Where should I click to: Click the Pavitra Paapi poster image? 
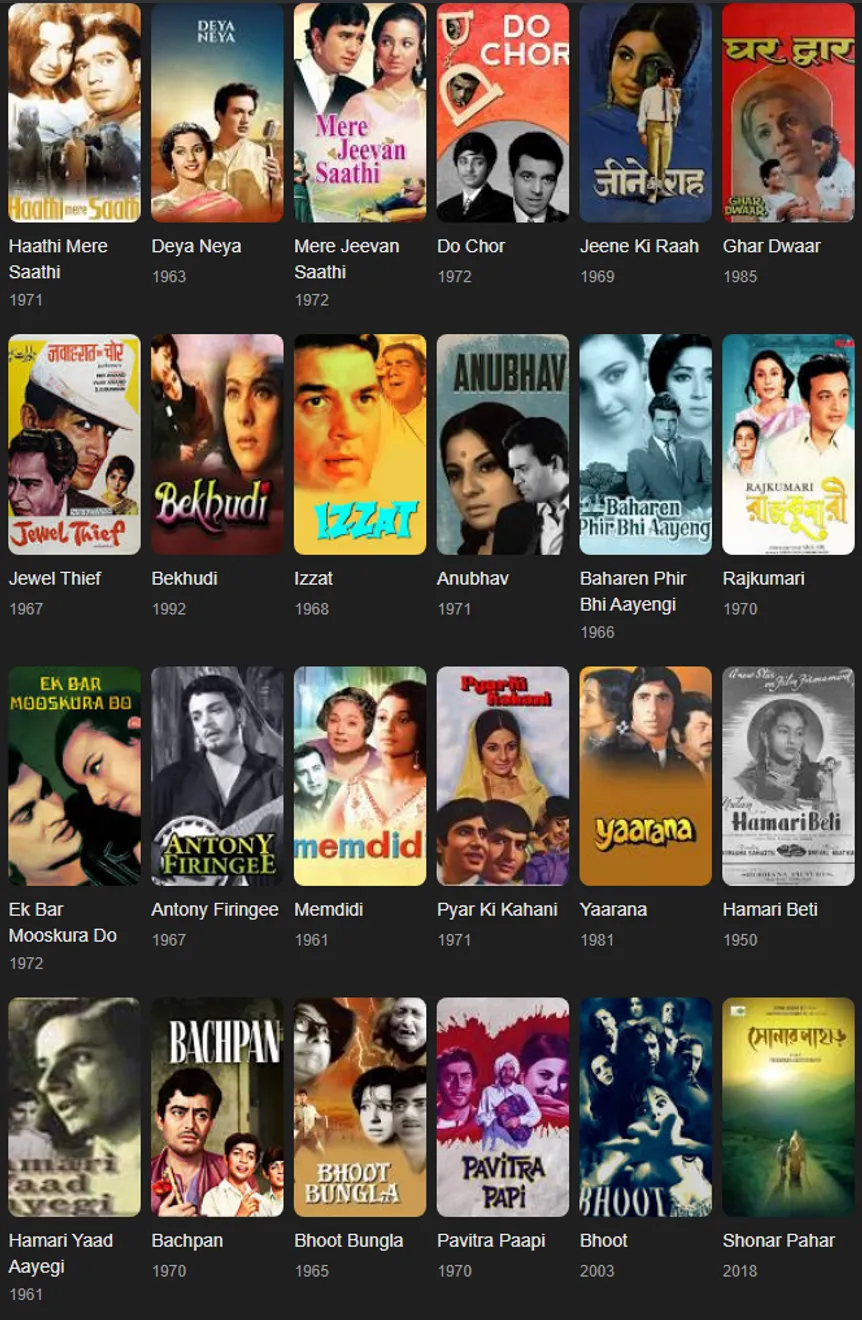tap(503, 1107)
